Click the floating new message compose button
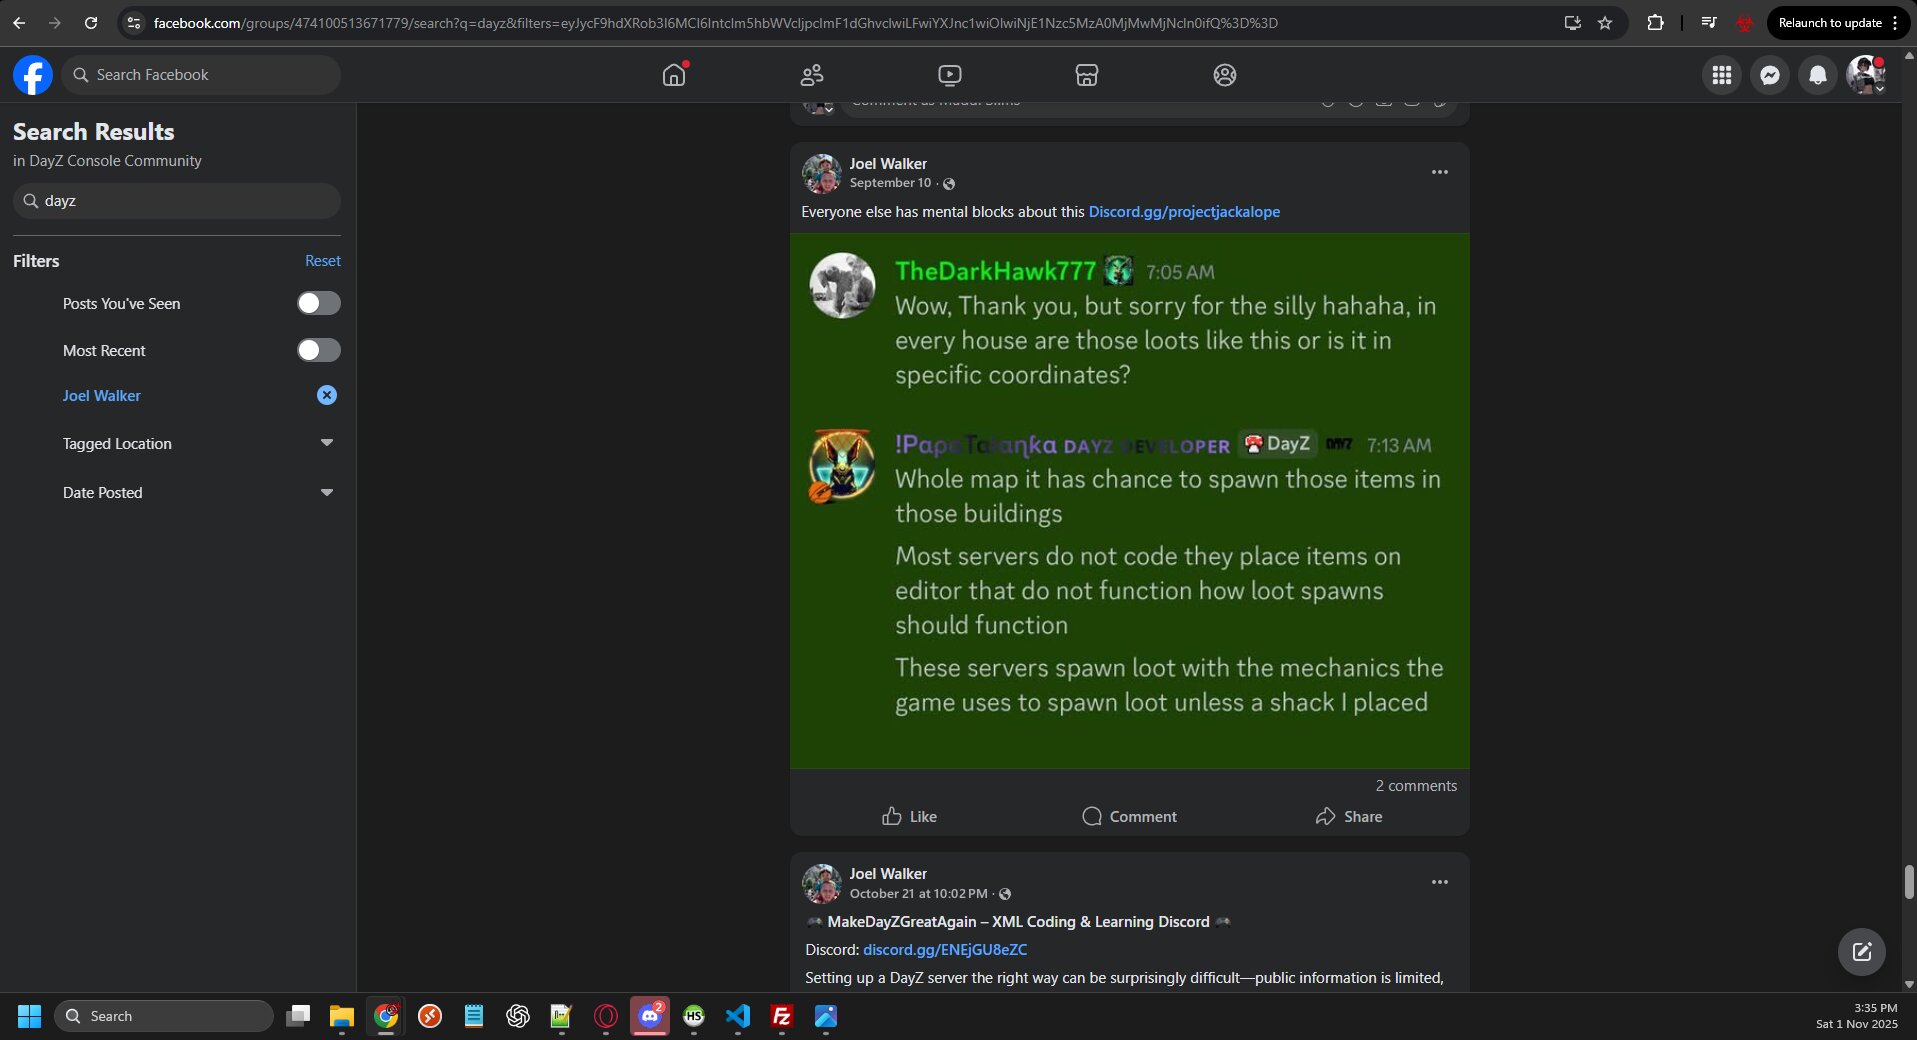1917x1040 pixels. click(1862, 952)
